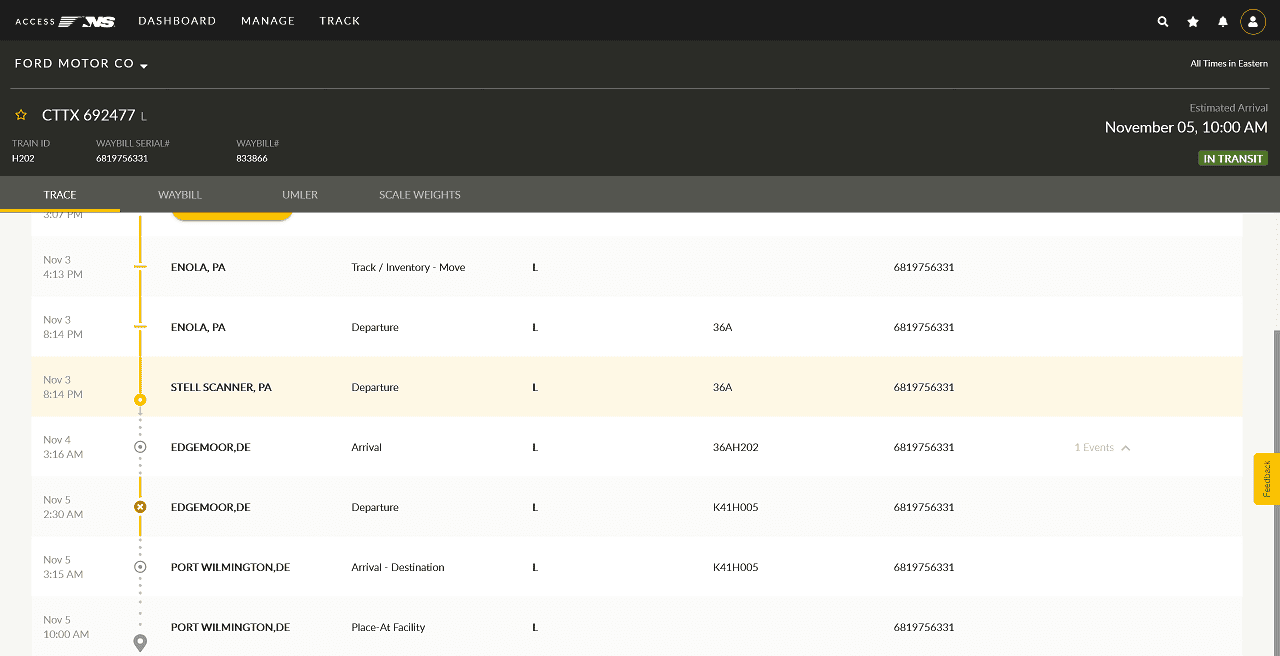This screenshot has width=1280, height=656.
Task: Open the notifications bell
Action: pyautogui.click(x=1223, y=21)
